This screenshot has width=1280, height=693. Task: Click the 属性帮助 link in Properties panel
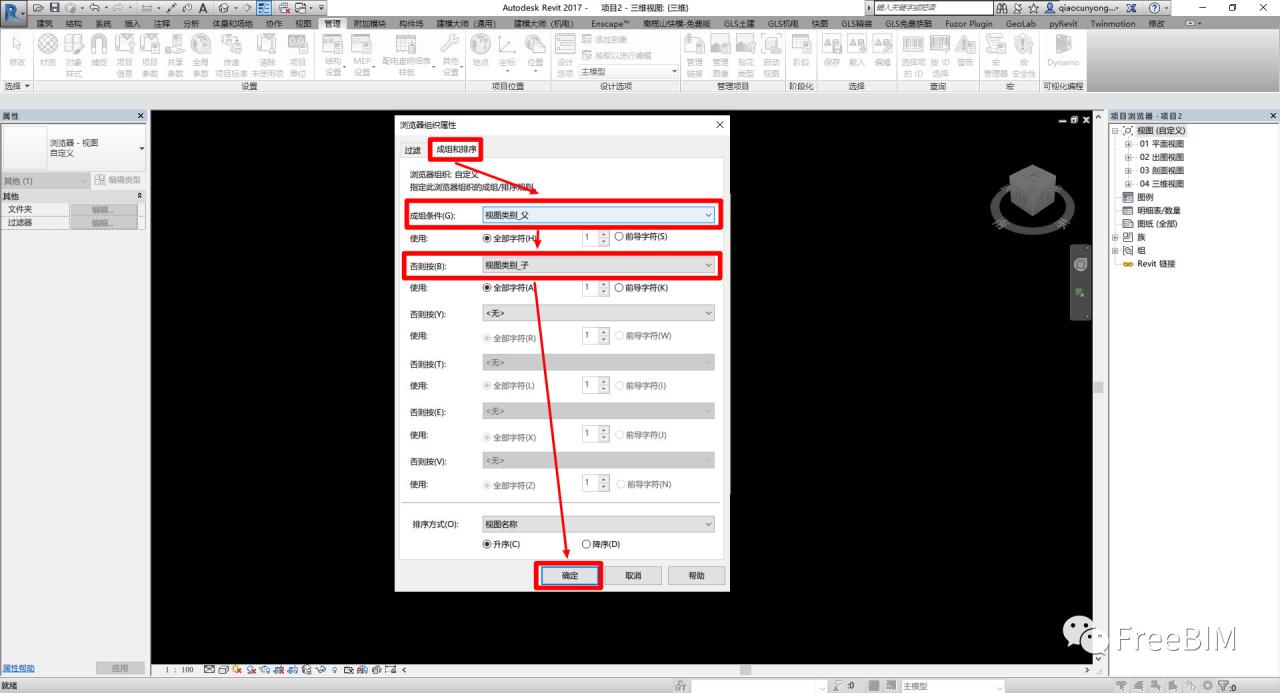coord(18,668)
